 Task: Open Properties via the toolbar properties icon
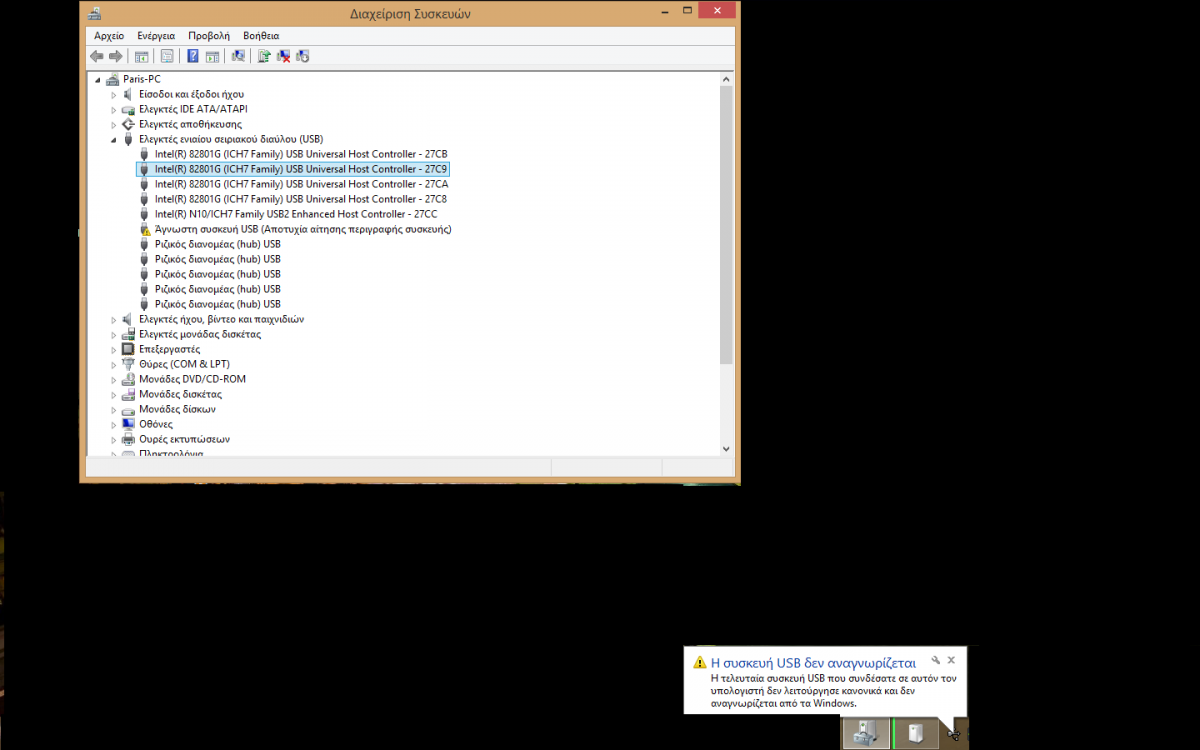coord(167,56)
